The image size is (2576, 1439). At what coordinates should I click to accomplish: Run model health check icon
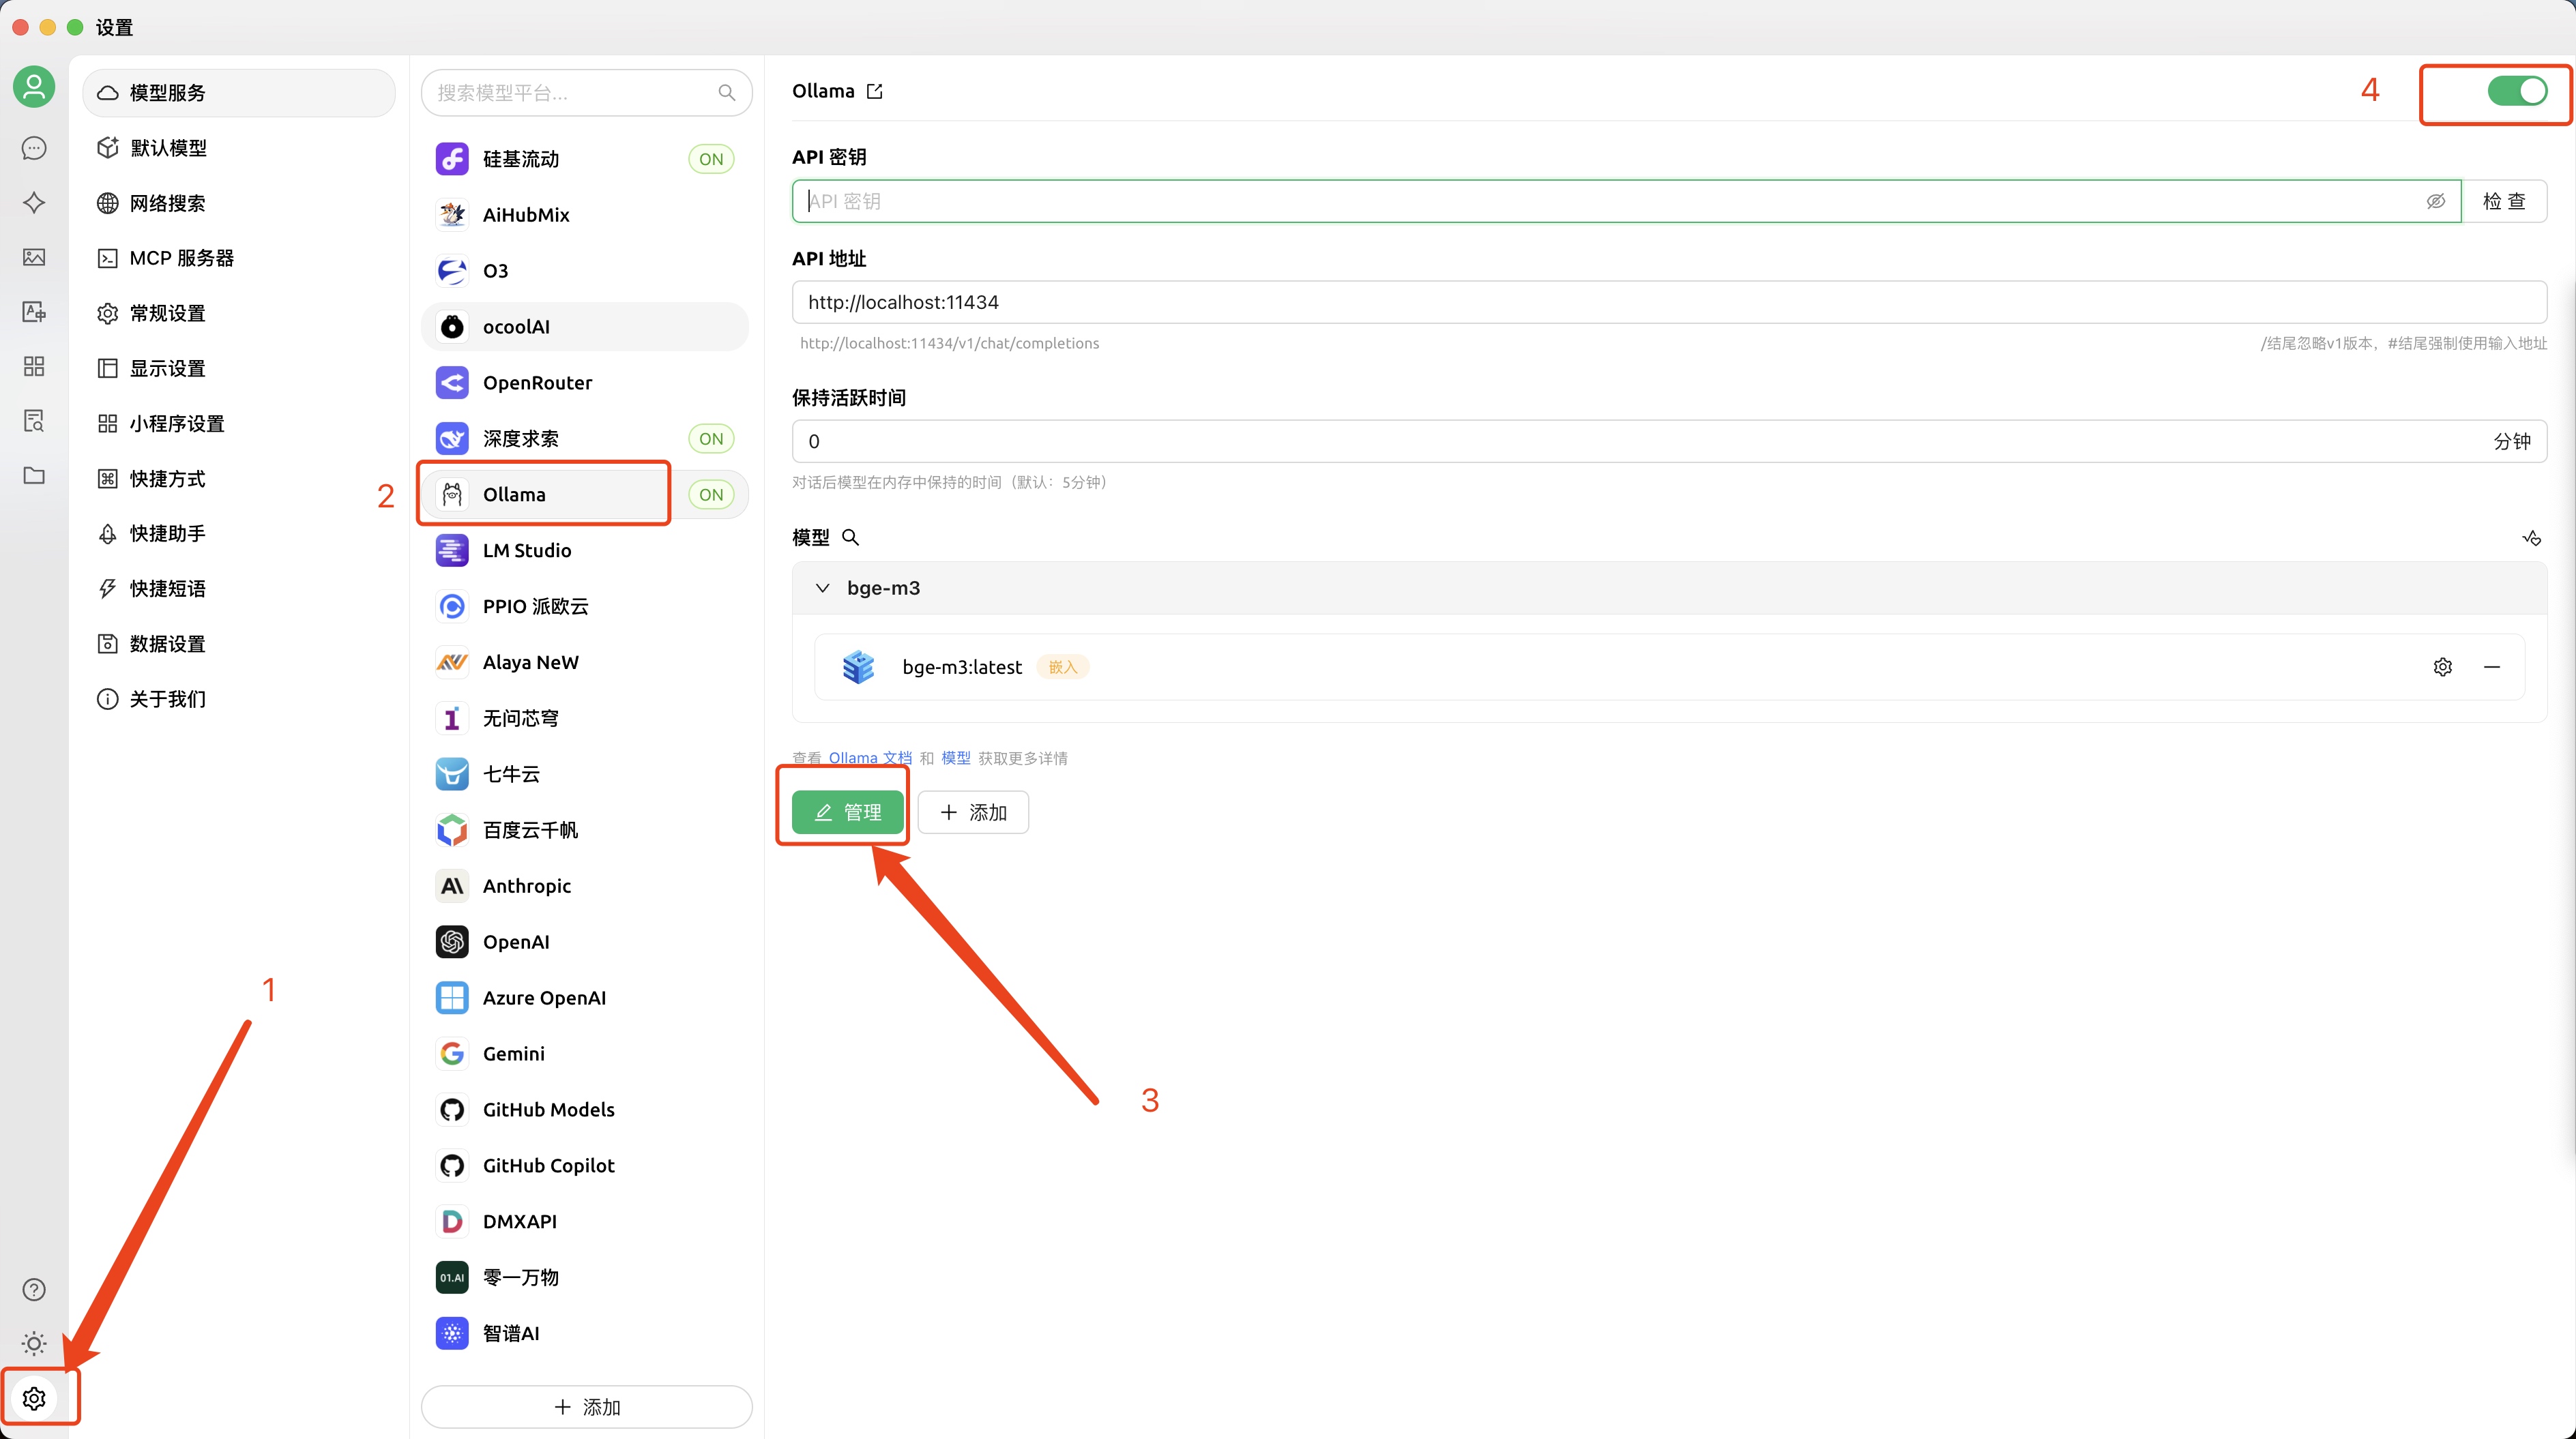pyautogui.click(x=2531, y=538)
